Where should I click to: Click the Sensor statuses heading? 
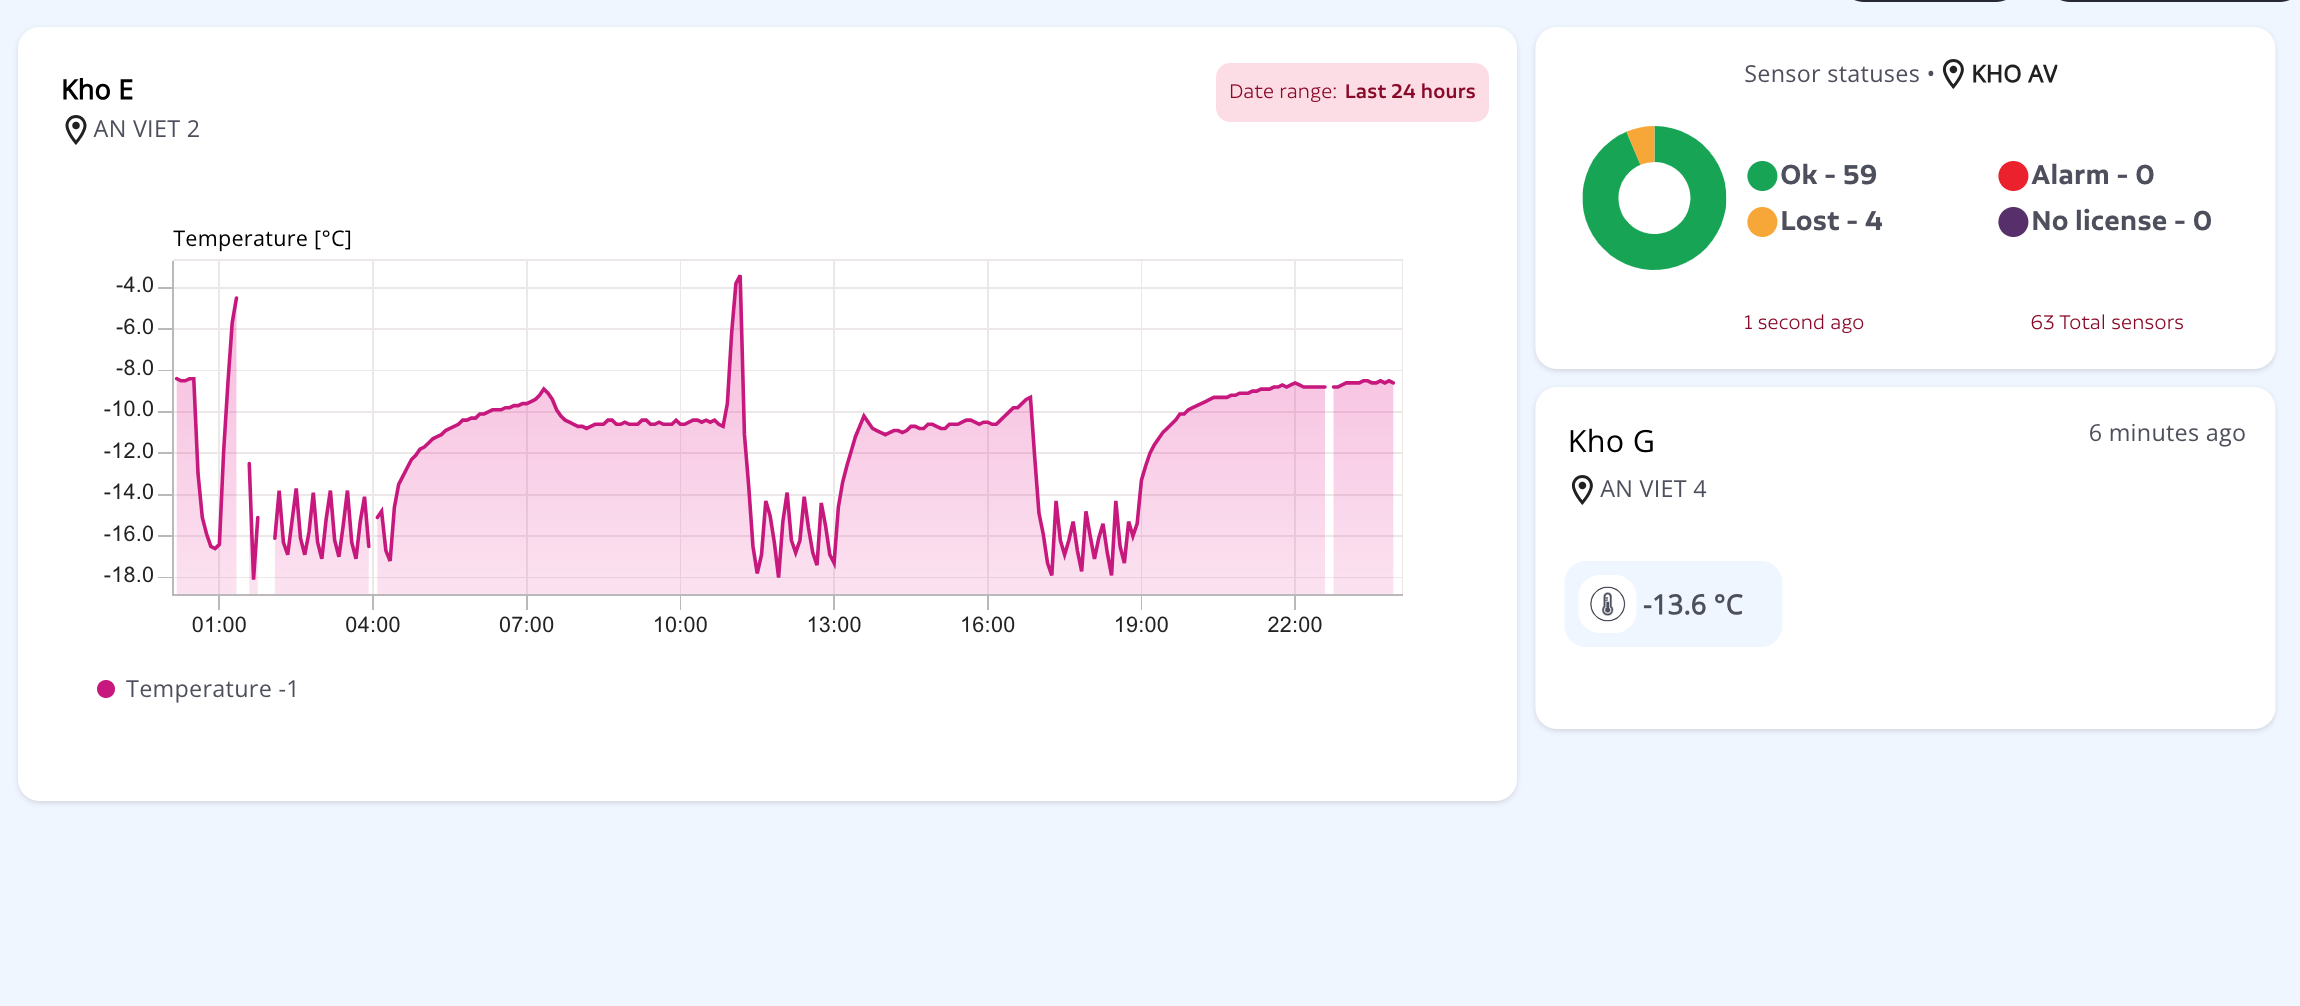pyautogui.click(x=1831, y=74)
